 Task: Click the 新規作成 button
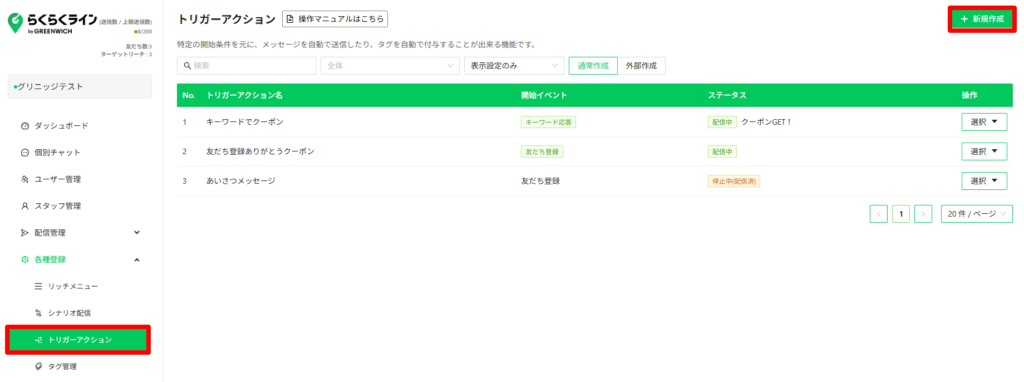click(982, 19)
